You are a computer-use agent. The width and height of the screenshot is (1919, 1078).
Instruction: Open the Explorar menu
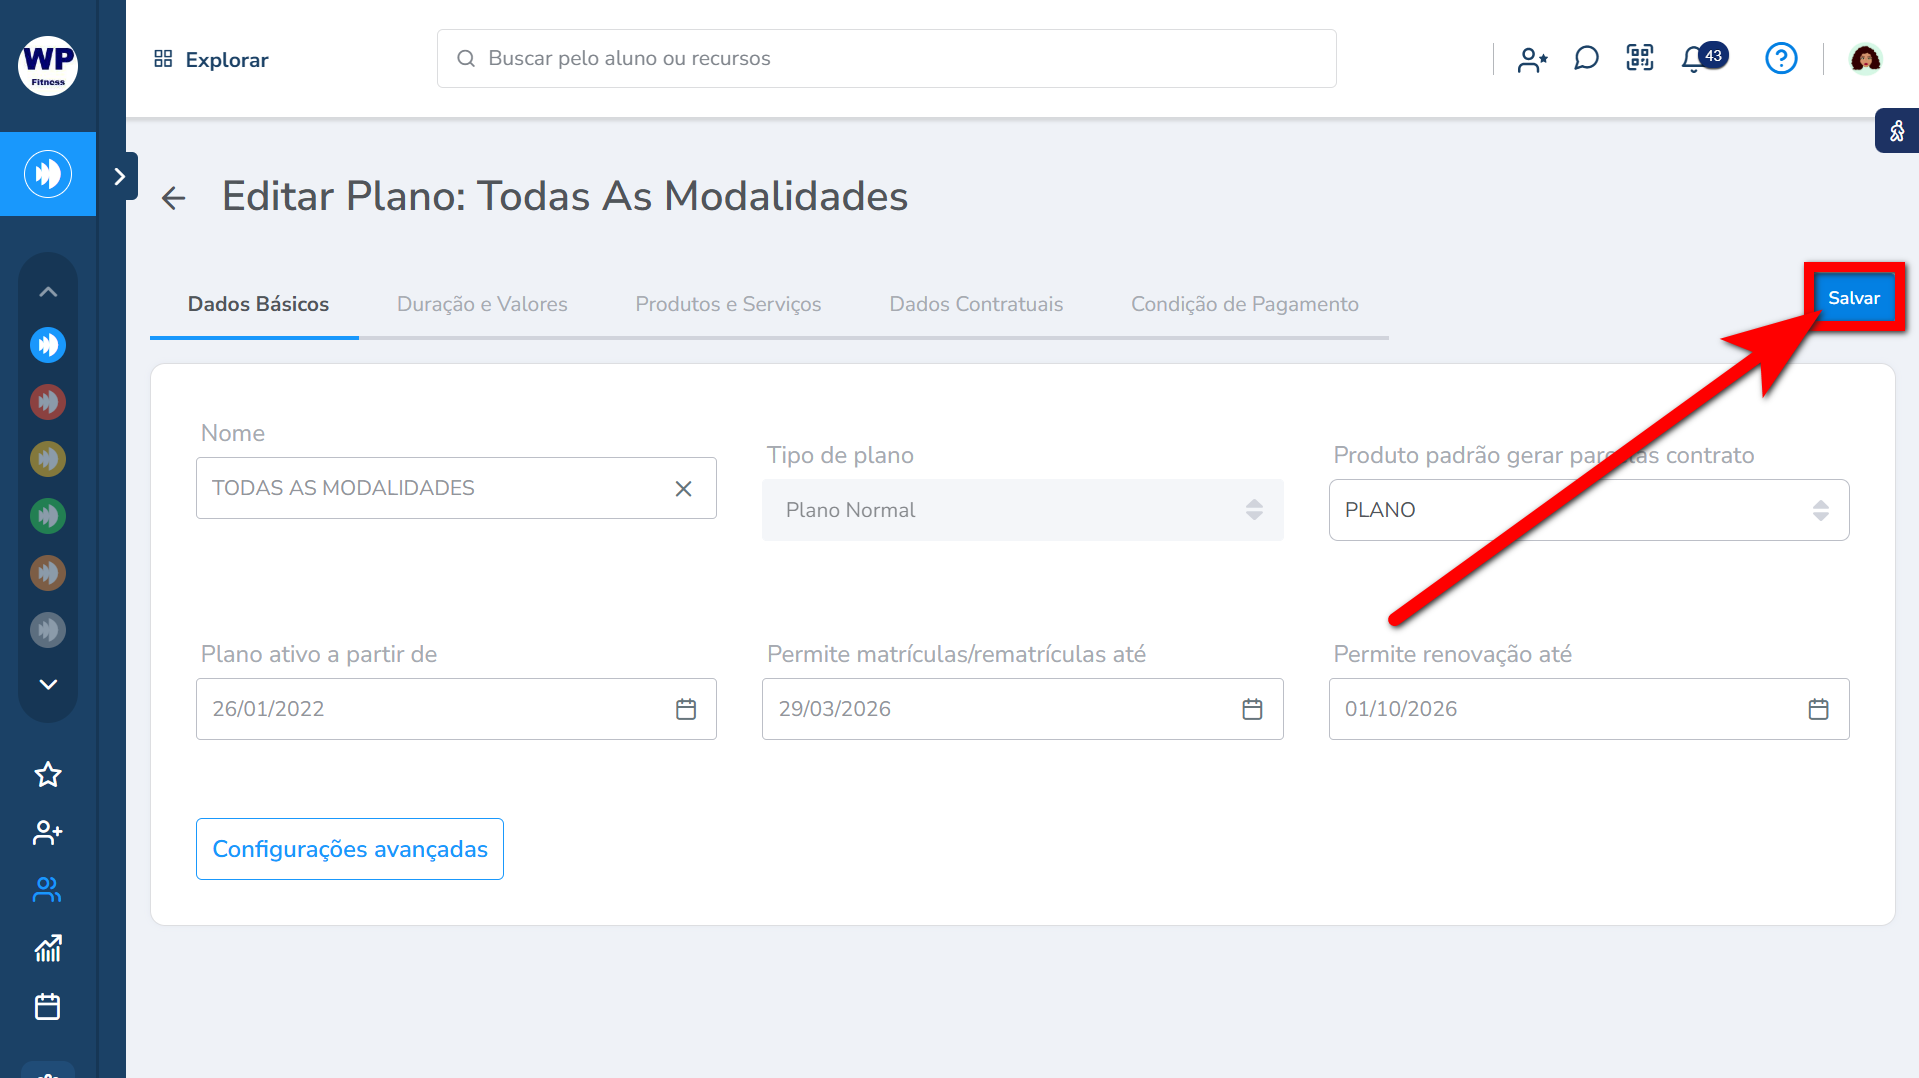pos(211,60)
